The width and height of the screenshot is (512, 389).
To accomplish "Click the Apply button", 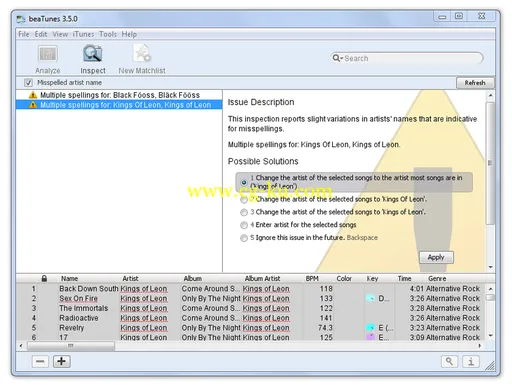I will [x=436, y=257].
